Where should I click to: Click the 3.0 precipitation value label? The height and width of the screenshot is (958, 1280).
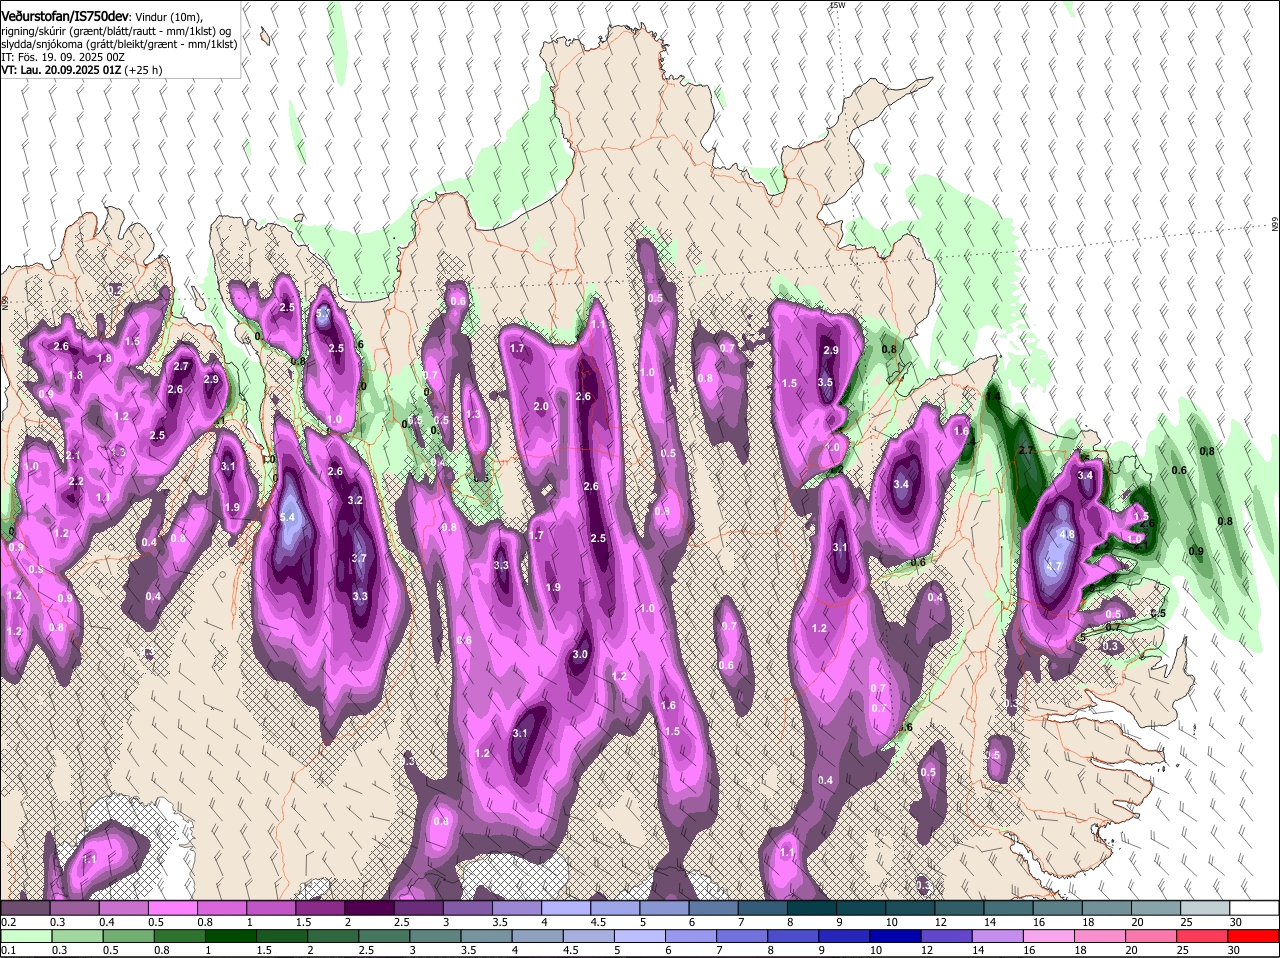tap(580, 654)
